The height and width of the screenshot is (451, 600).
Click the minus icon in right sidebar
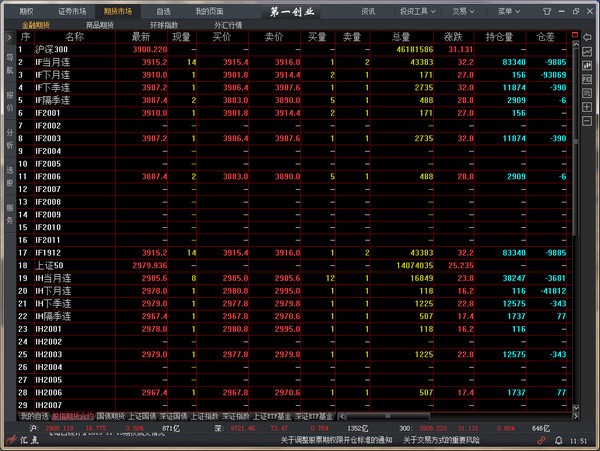[587, 121]
